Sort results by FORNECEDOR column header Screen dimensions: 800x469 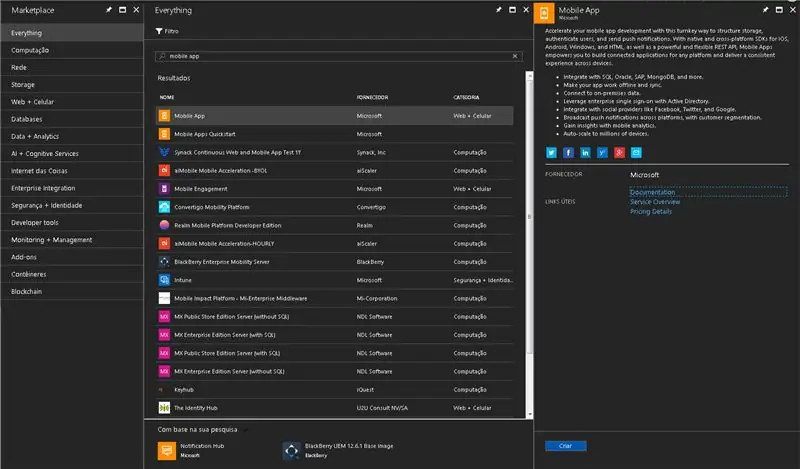click(x=372, y=97)
